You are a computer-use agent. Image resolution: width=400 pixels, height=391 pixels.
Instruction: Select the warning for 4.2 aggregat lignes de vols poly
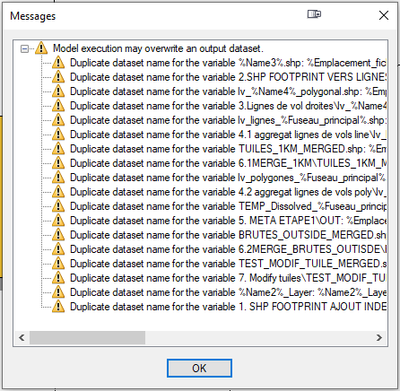[x=228, y=192]
